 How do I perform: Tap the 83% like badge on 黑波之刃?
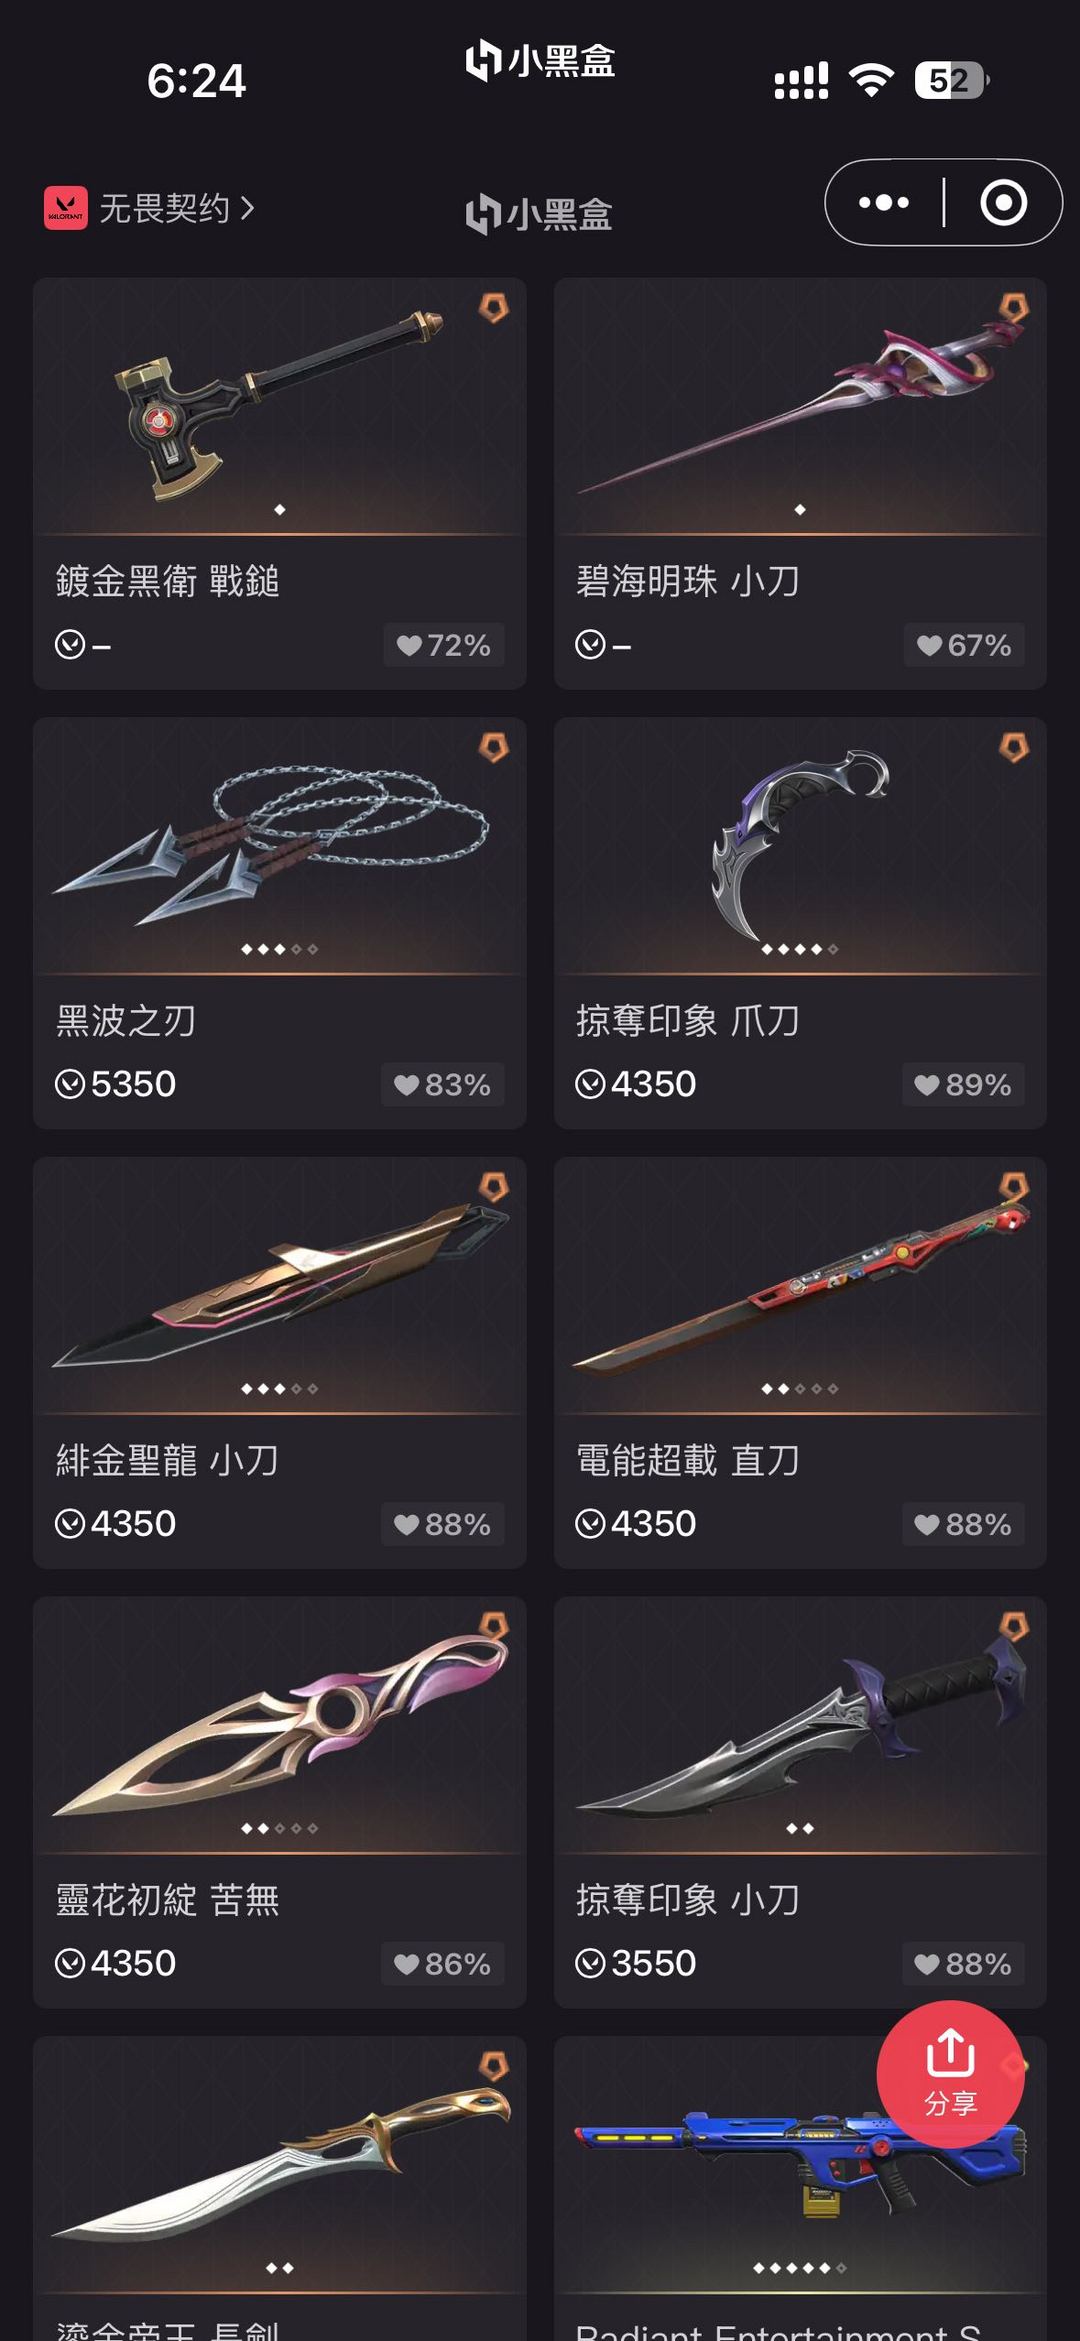(x=443, y=1084)
